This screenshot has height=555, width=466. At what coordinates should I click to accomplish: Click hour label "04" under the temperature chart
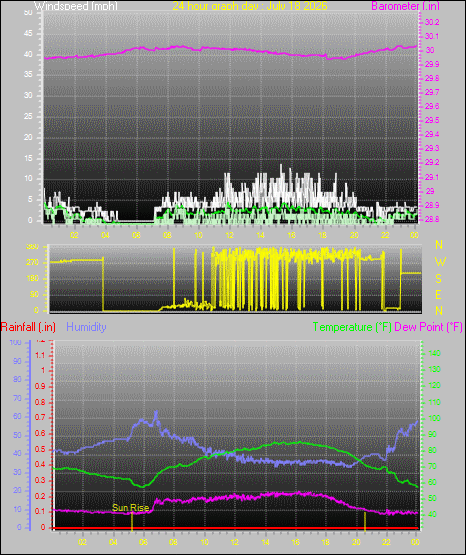coord(113,542)
